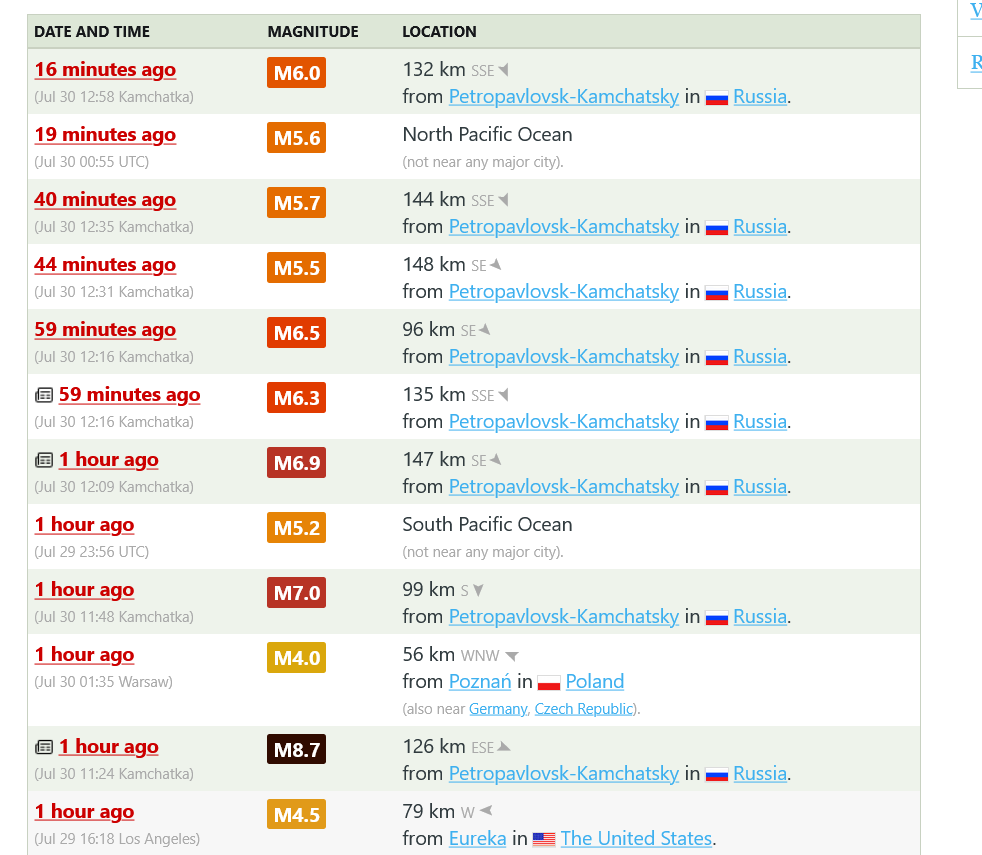The height and width of the screenshot is (855, 982).
Task: Click the '(Jul 30 00:55 UTC)' timestamp
Action: click(x=91, y=162)
